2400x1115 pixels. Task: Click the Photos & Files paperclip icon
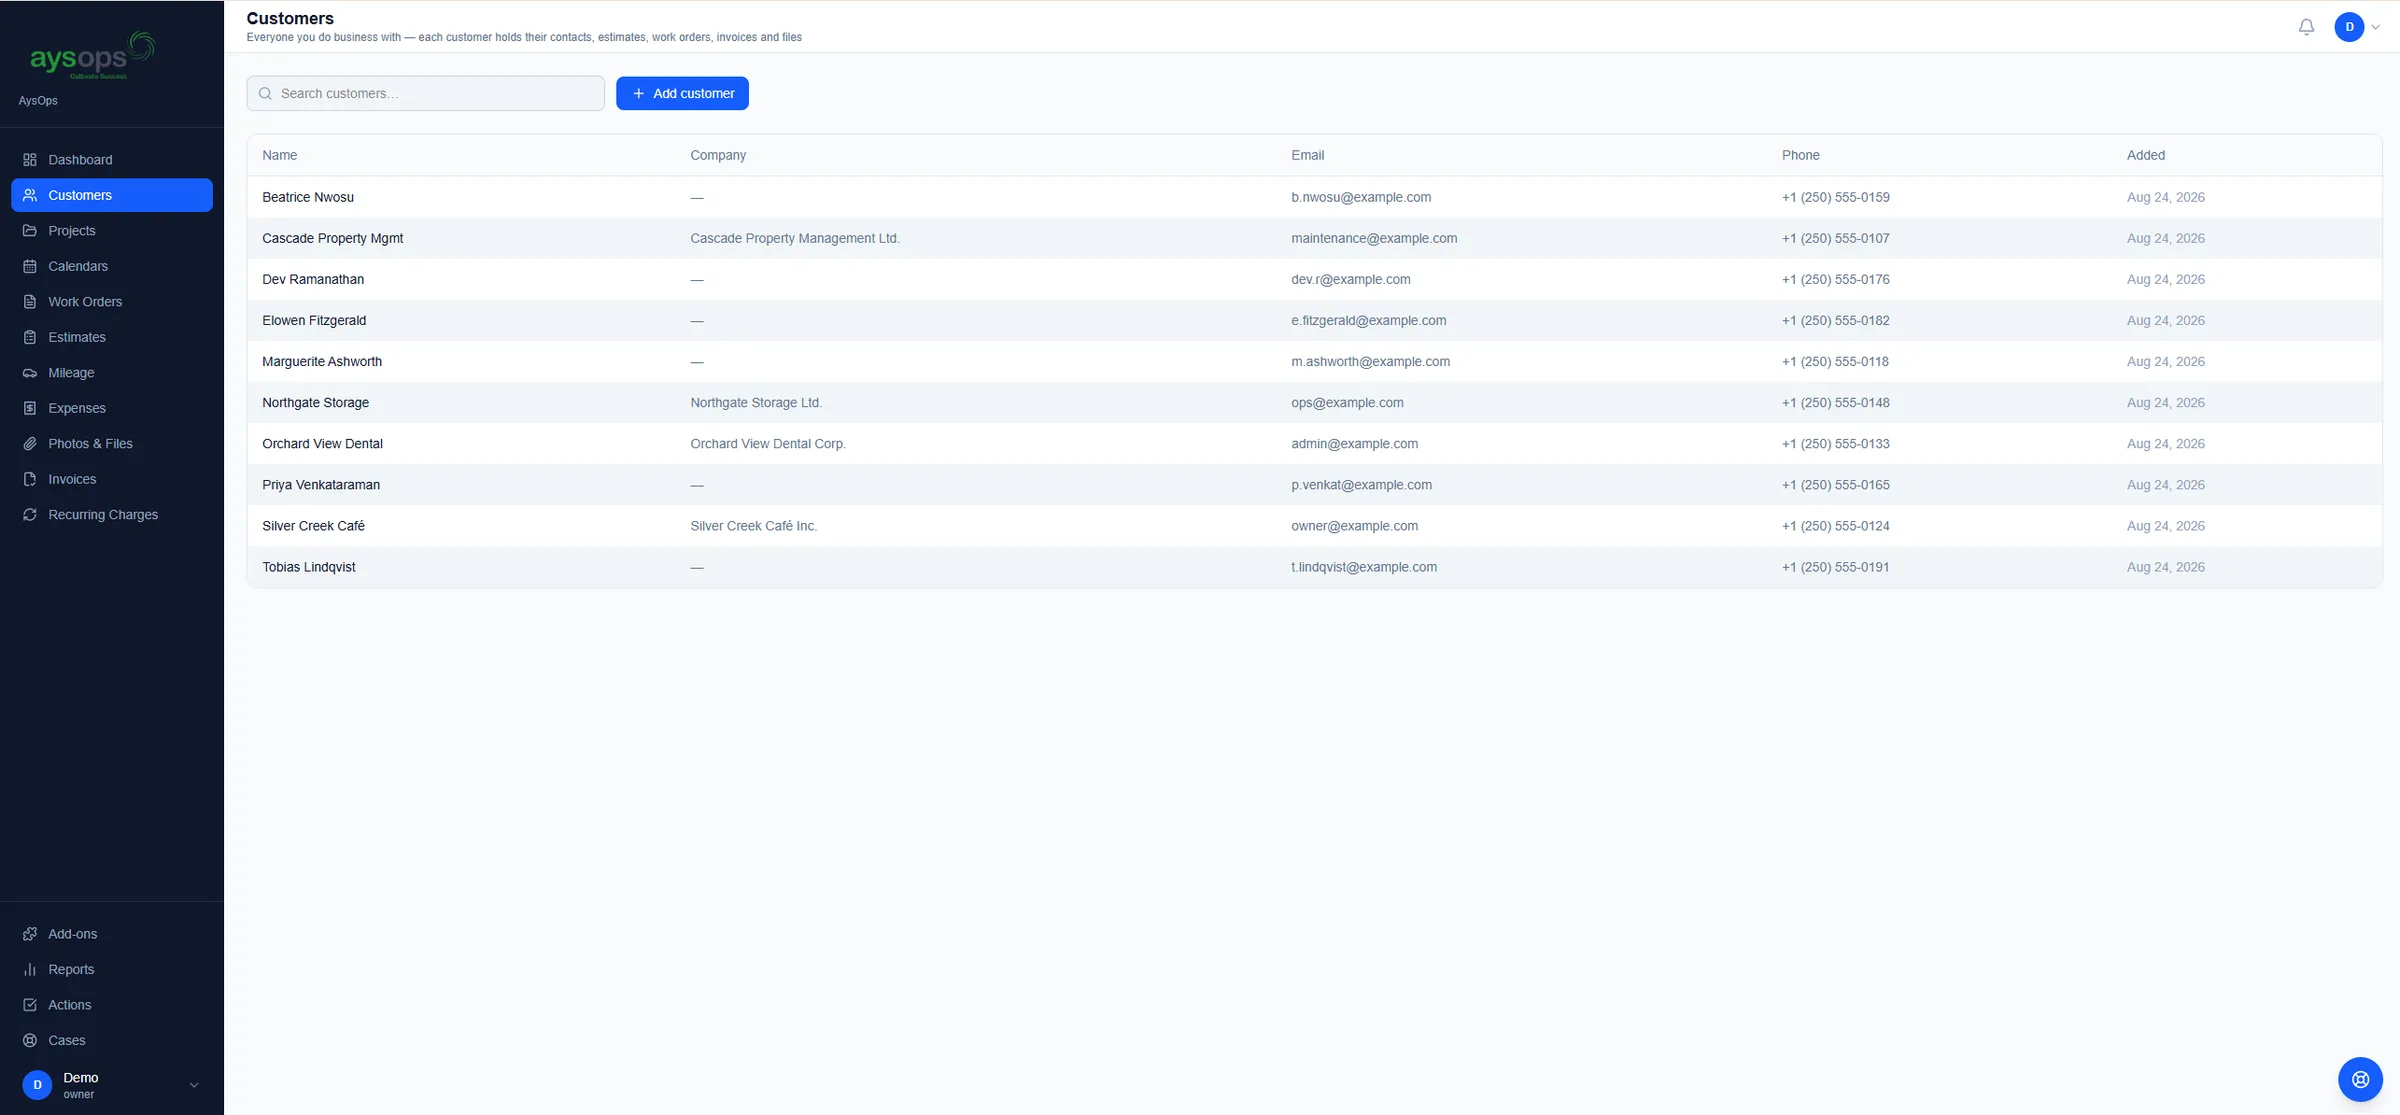pos(30,444)
